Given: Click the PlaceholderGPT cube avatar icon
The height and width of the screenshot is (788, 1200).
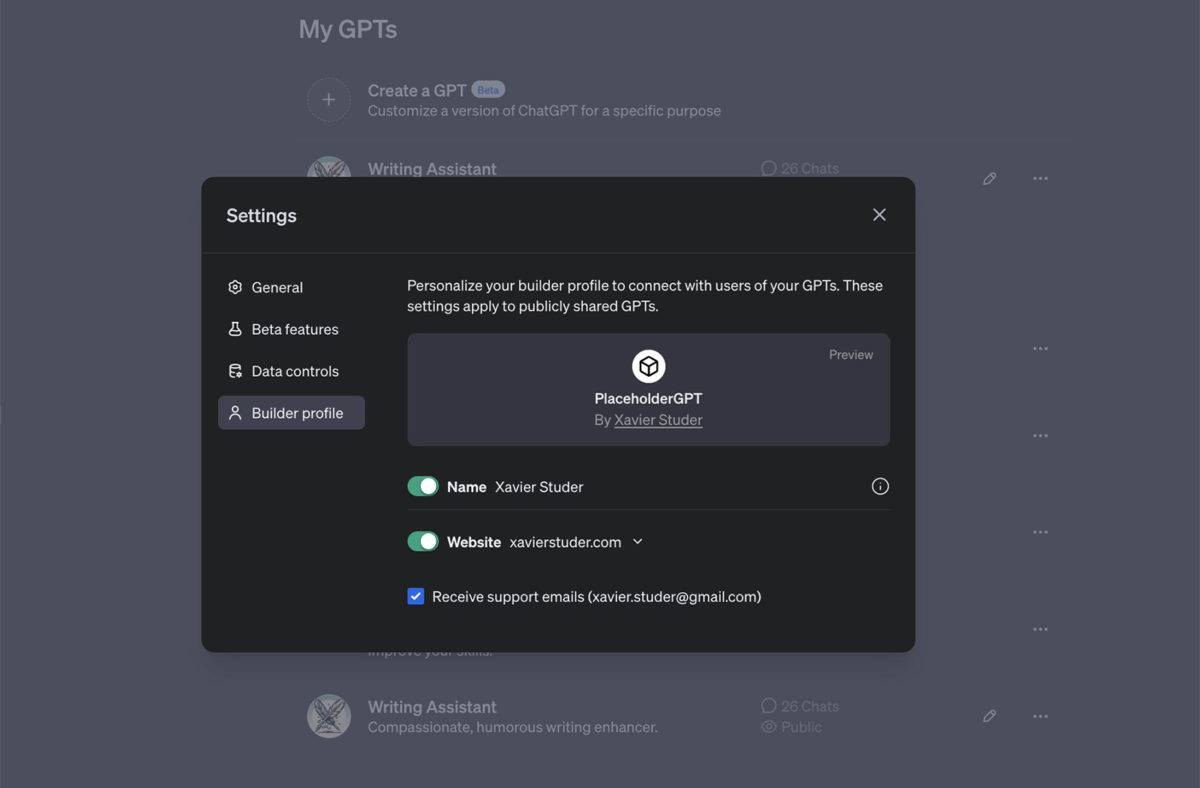Looking at the screenshot, I should [x=649, y=367].
